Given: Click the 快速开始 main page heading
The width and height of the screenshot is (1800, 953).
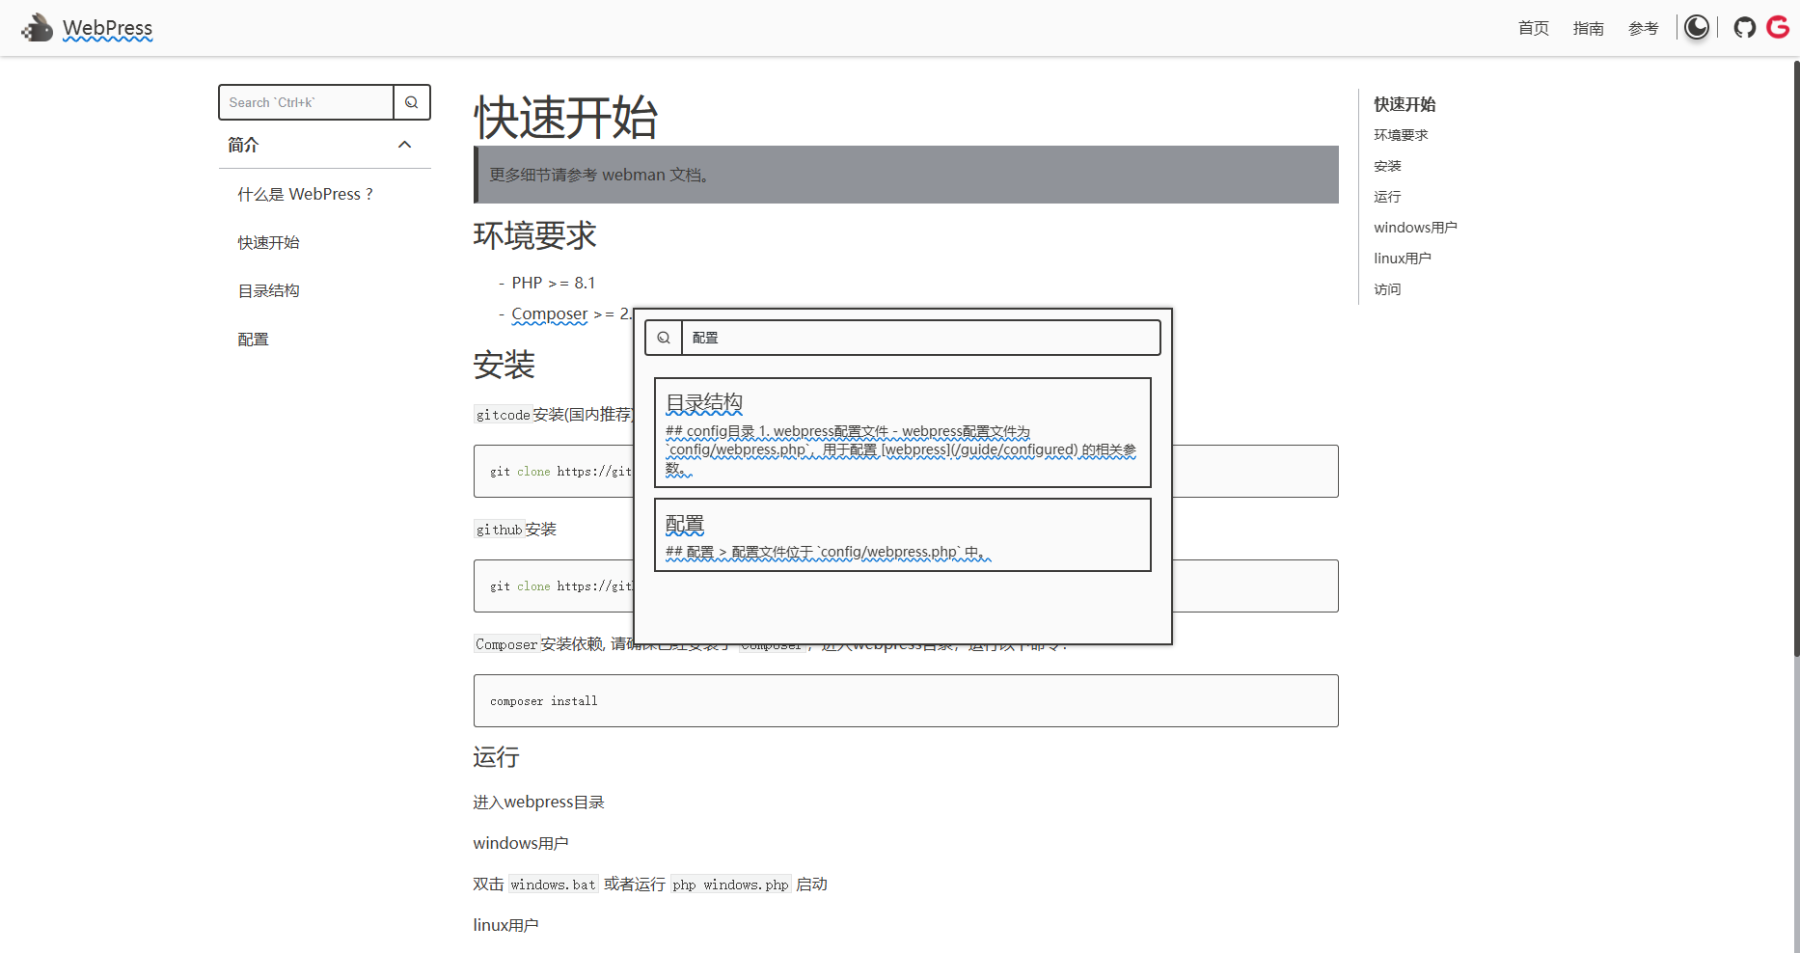Looking at the screenshot, I should tap(565, 118).
